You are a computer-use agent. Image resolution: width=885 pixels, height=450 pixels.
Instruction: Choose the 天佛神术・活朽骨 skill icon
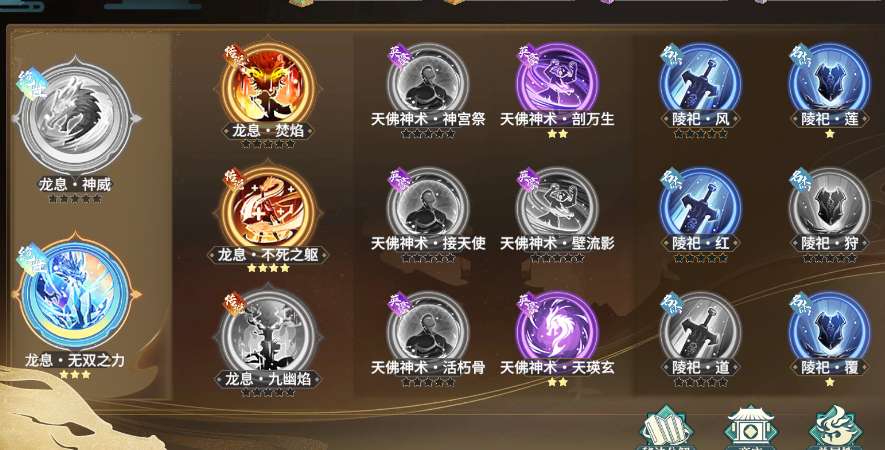[428, 332]
